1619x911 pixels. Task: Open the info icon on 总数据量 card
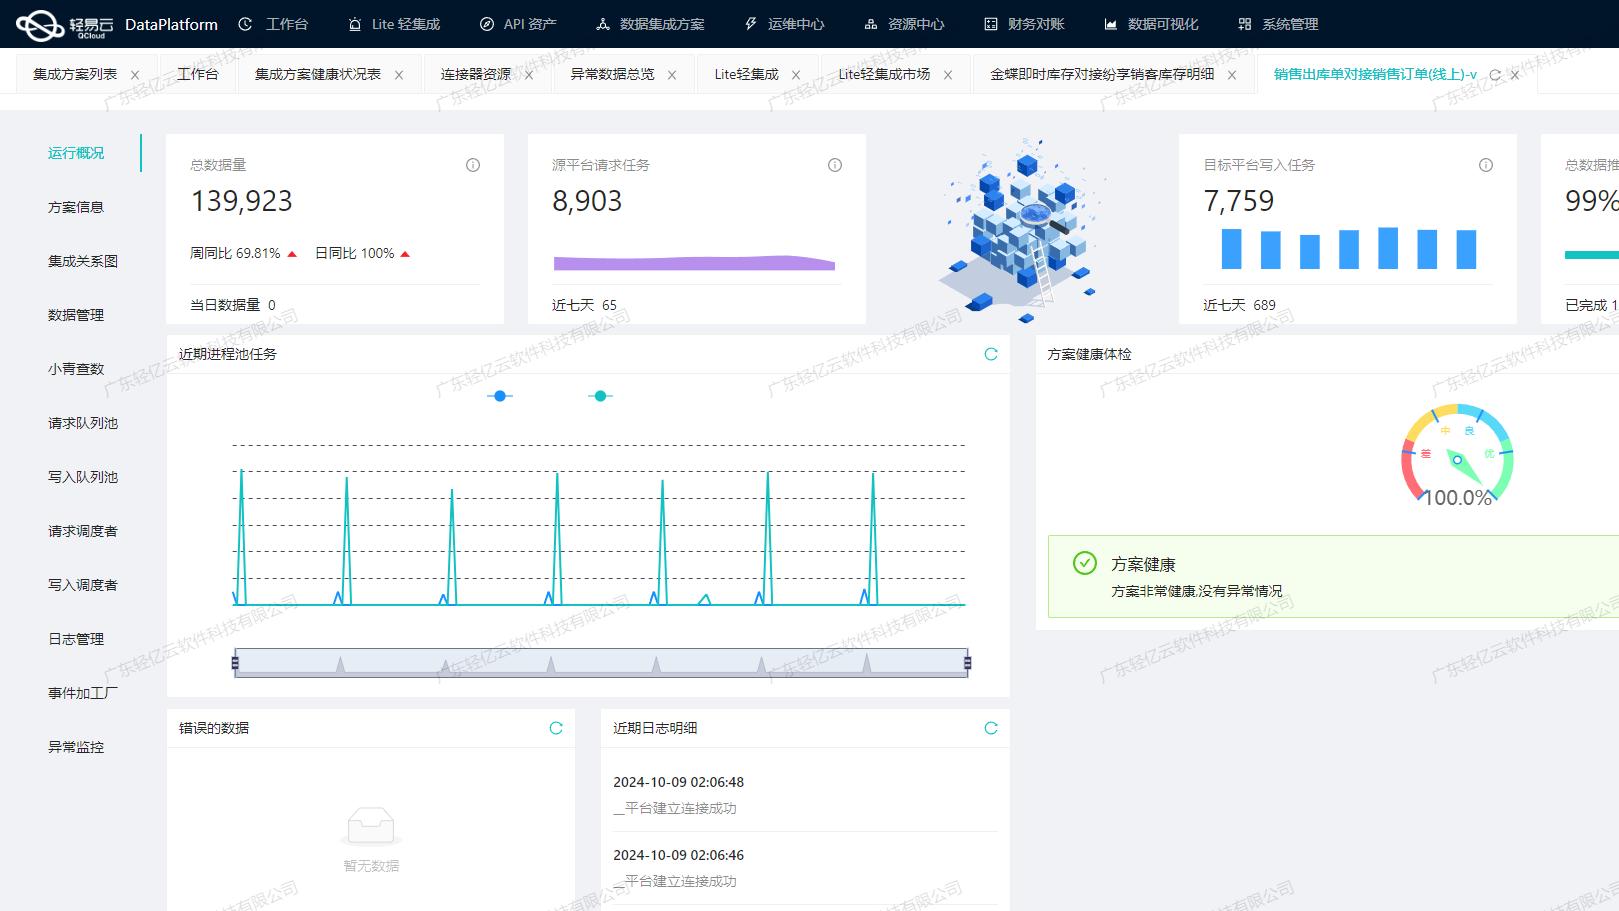coord(472,165)
